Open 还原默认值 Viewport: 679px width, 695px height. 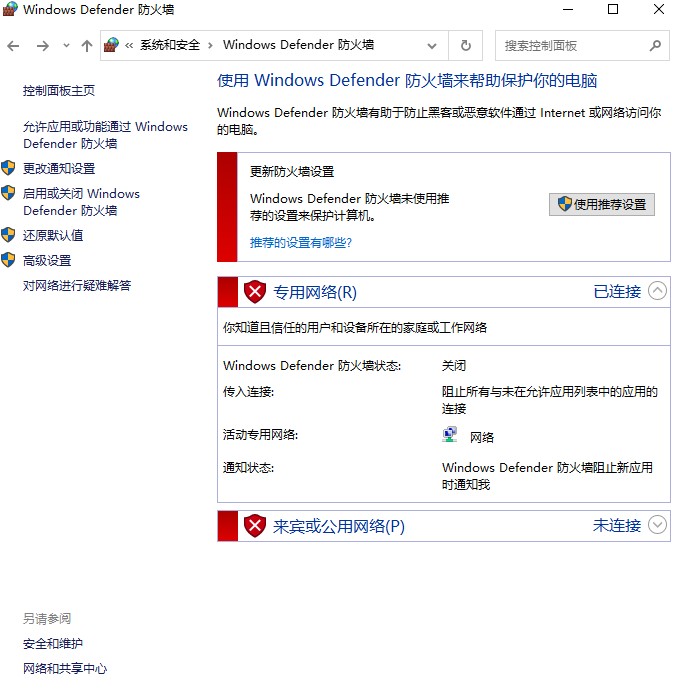click(x=53, y=235)
